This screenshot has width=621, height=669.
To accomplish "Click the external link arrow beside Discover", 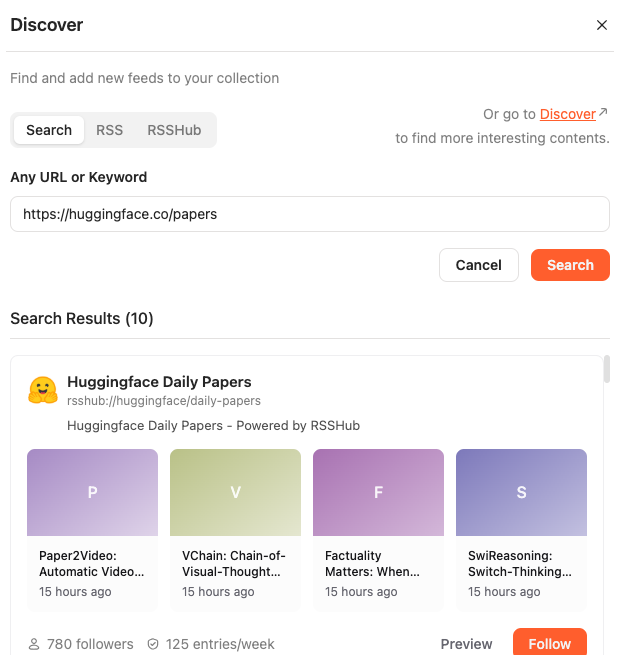I will tap(604, 113).
